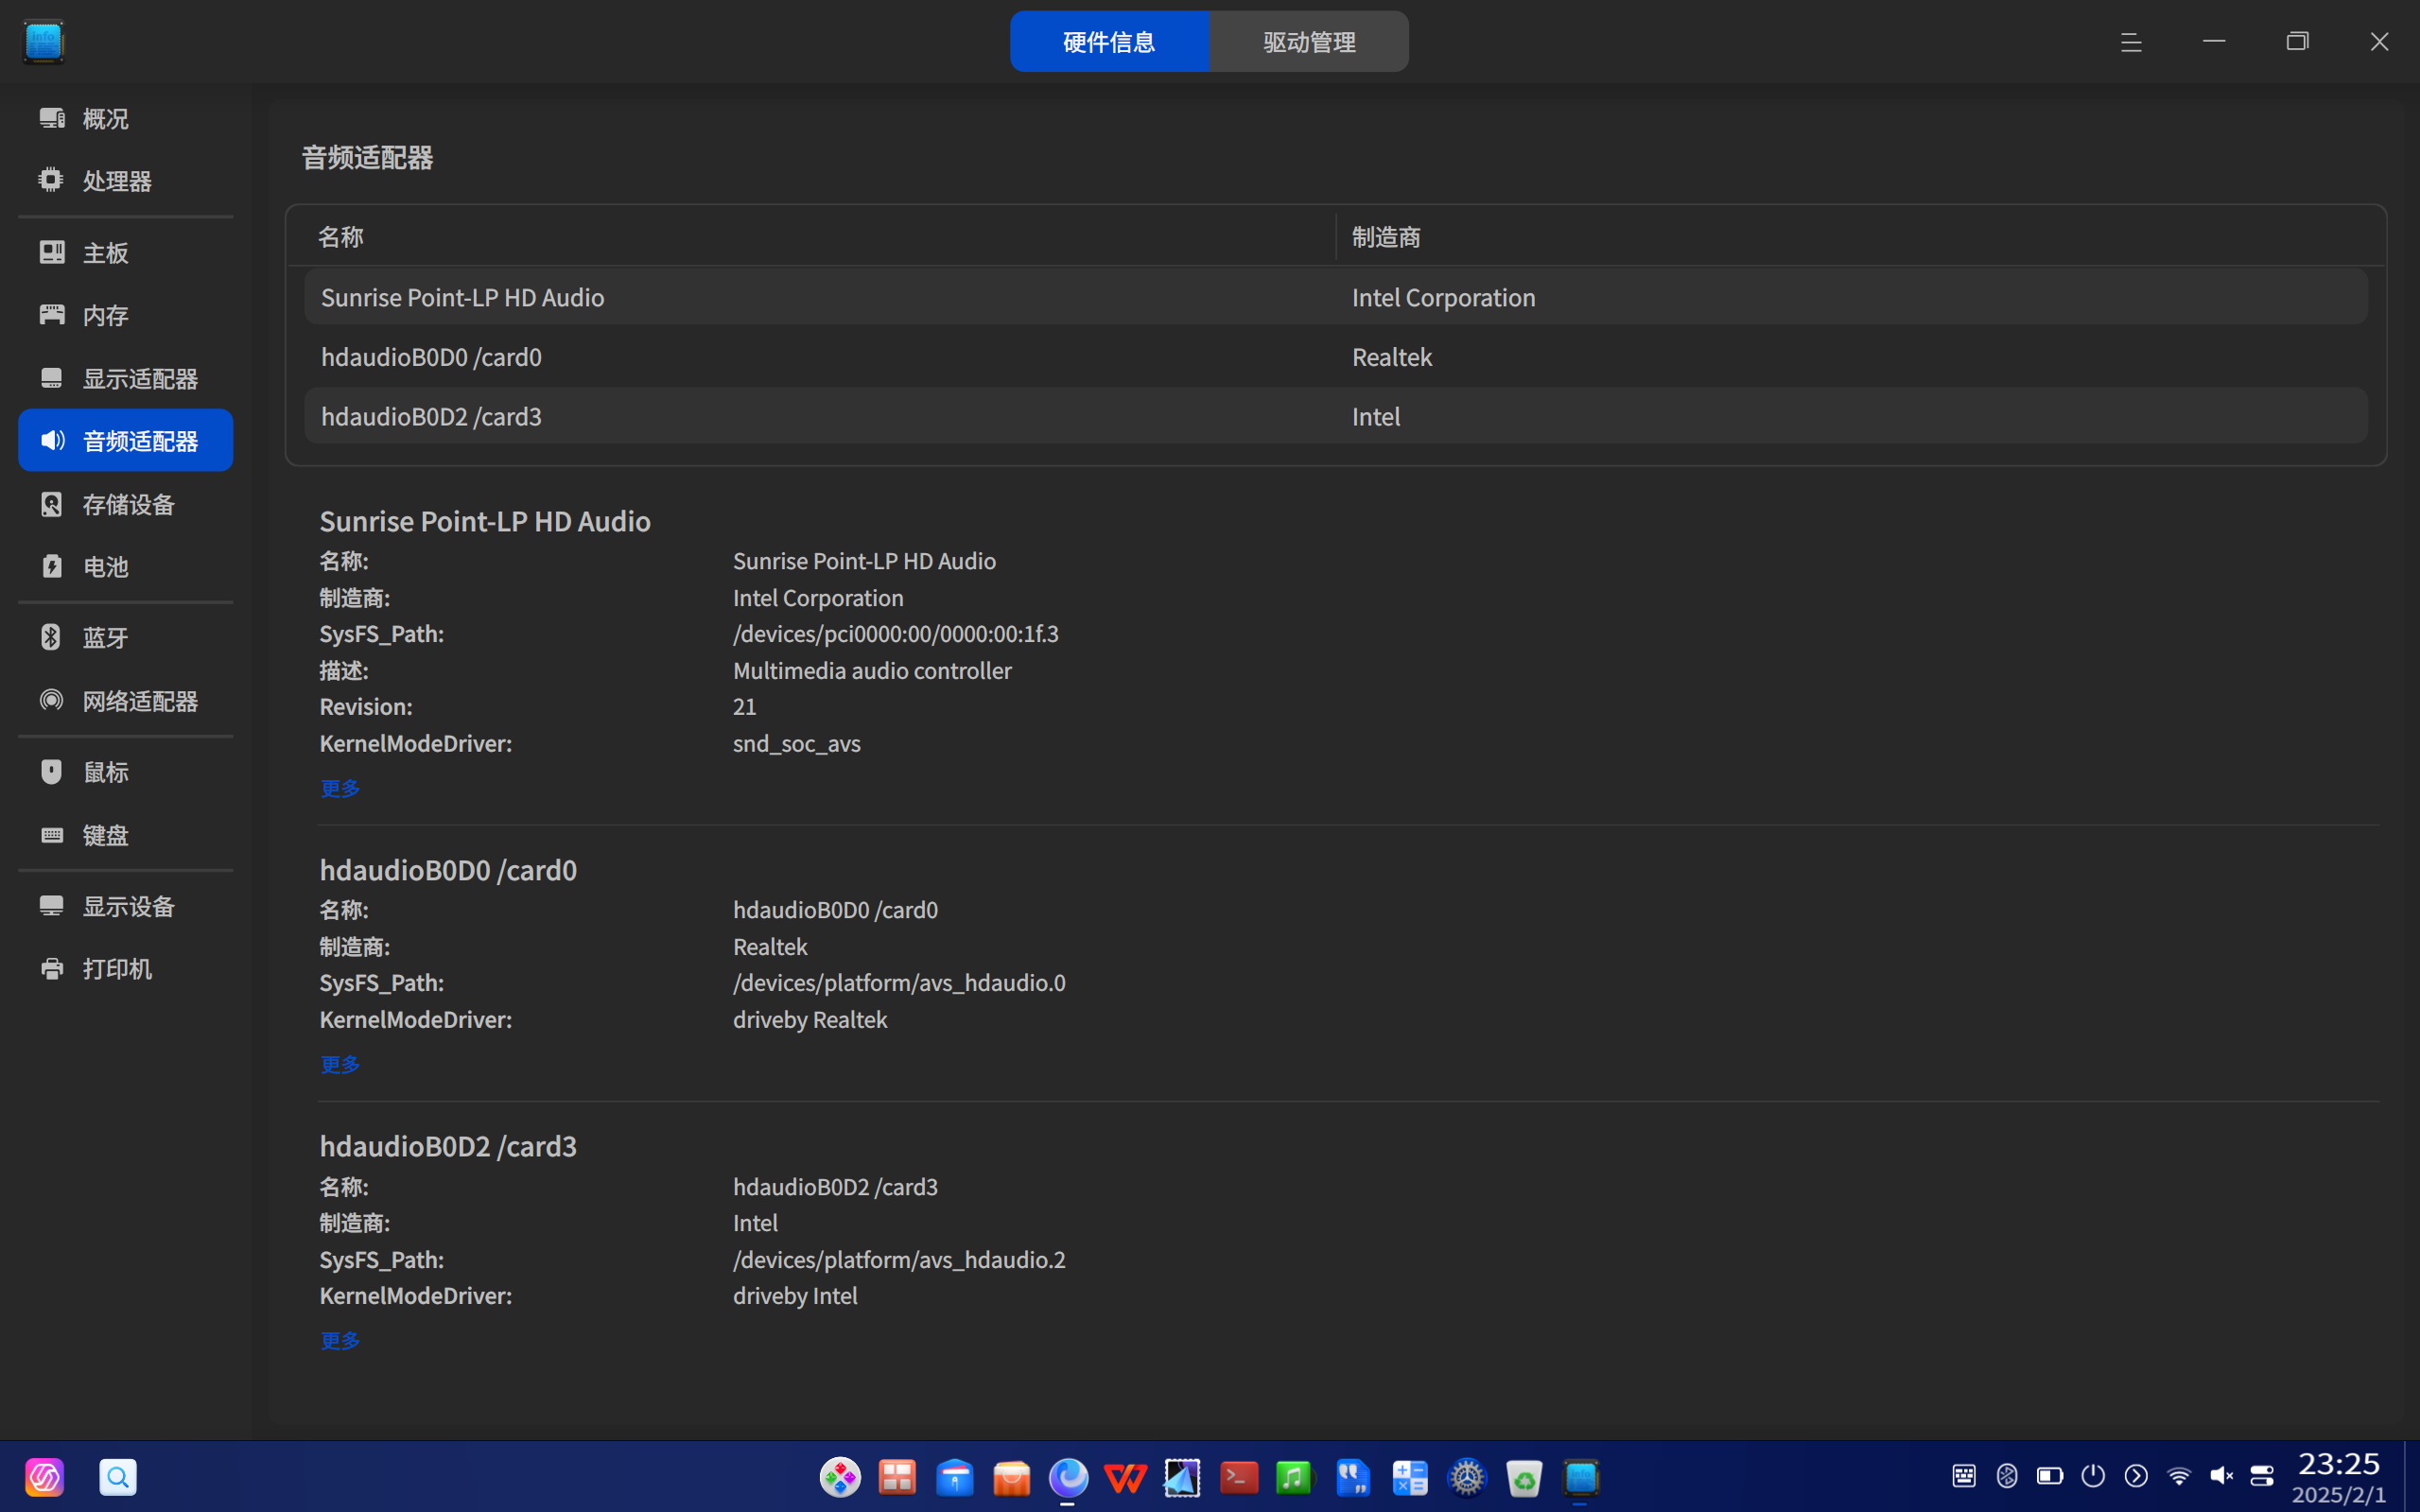Expand 更多 under hdaudioB0D0 /card0 details
The image size is (2420, 1512).
(340, 1064)
